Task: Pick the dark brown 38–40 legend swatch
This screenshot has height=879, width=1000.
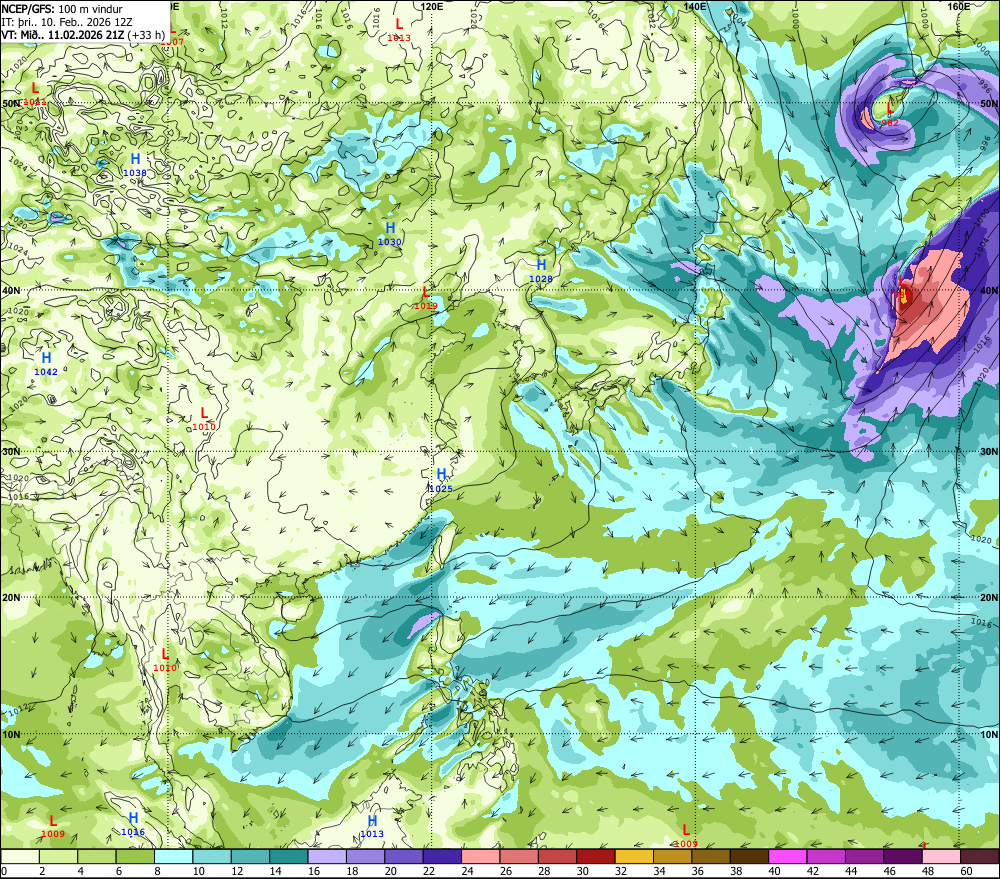Action: (x=749, y=857)
